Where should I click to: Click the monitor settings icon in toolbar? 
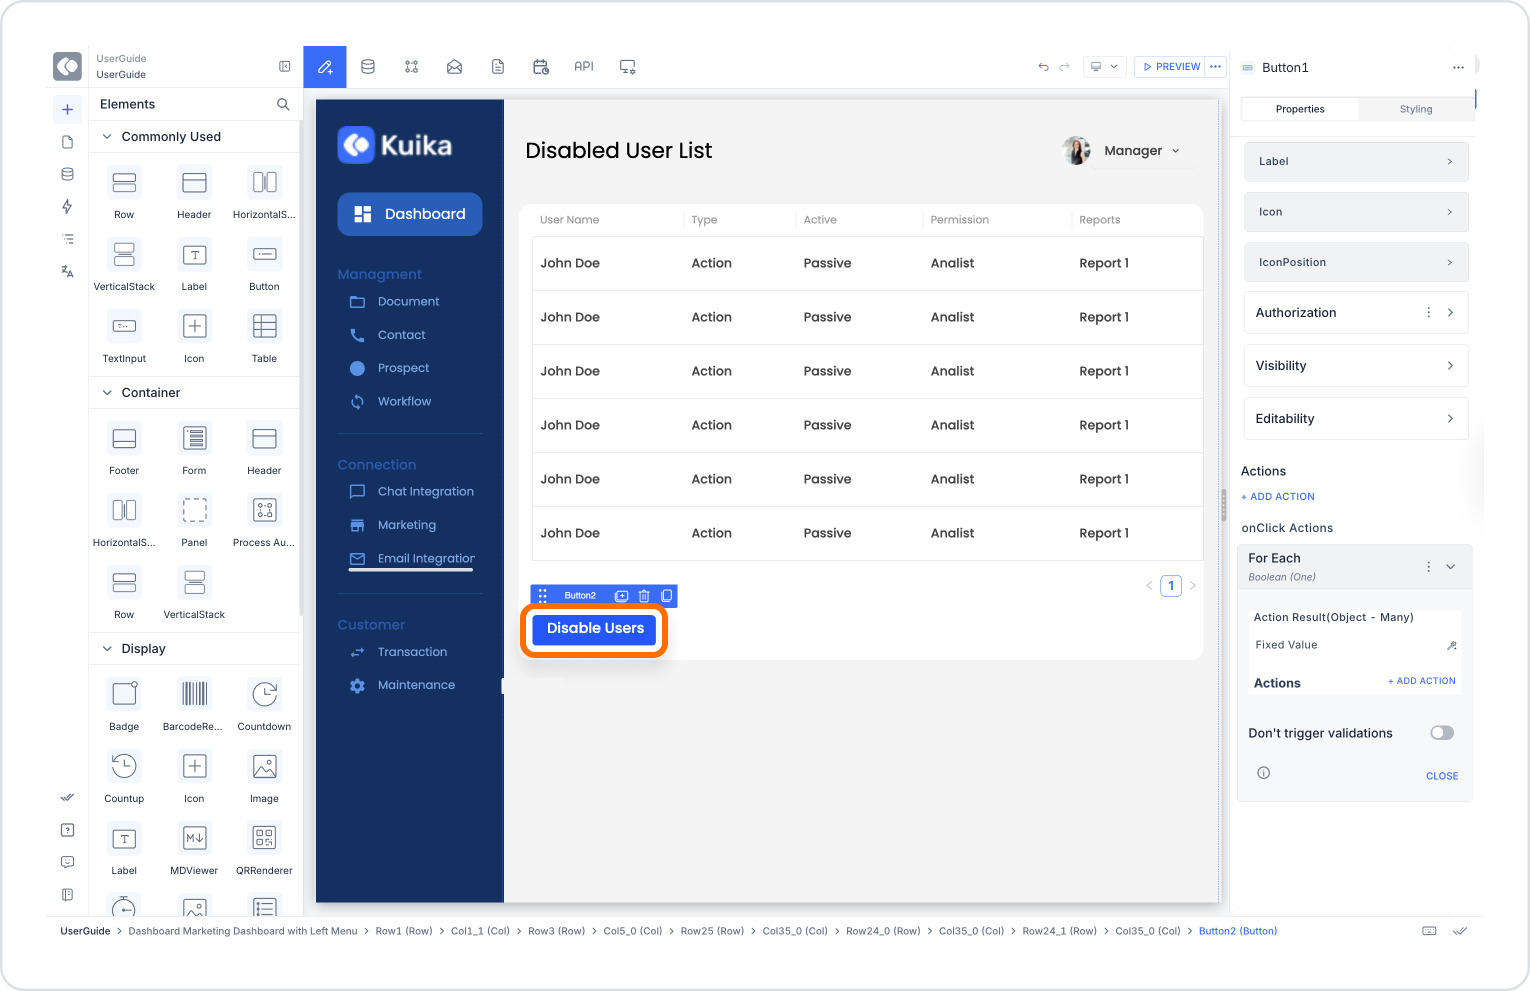pos(628,67)
